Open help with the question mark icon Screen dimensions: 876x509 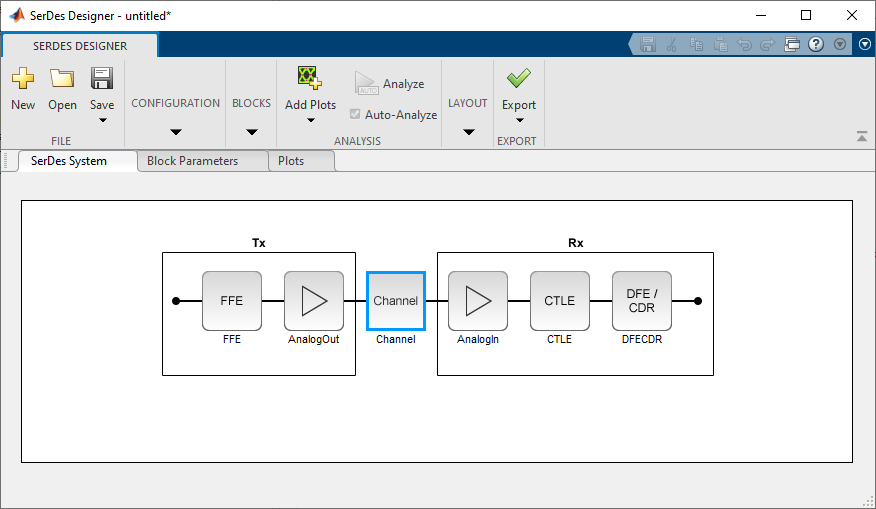tap(816, 44)
